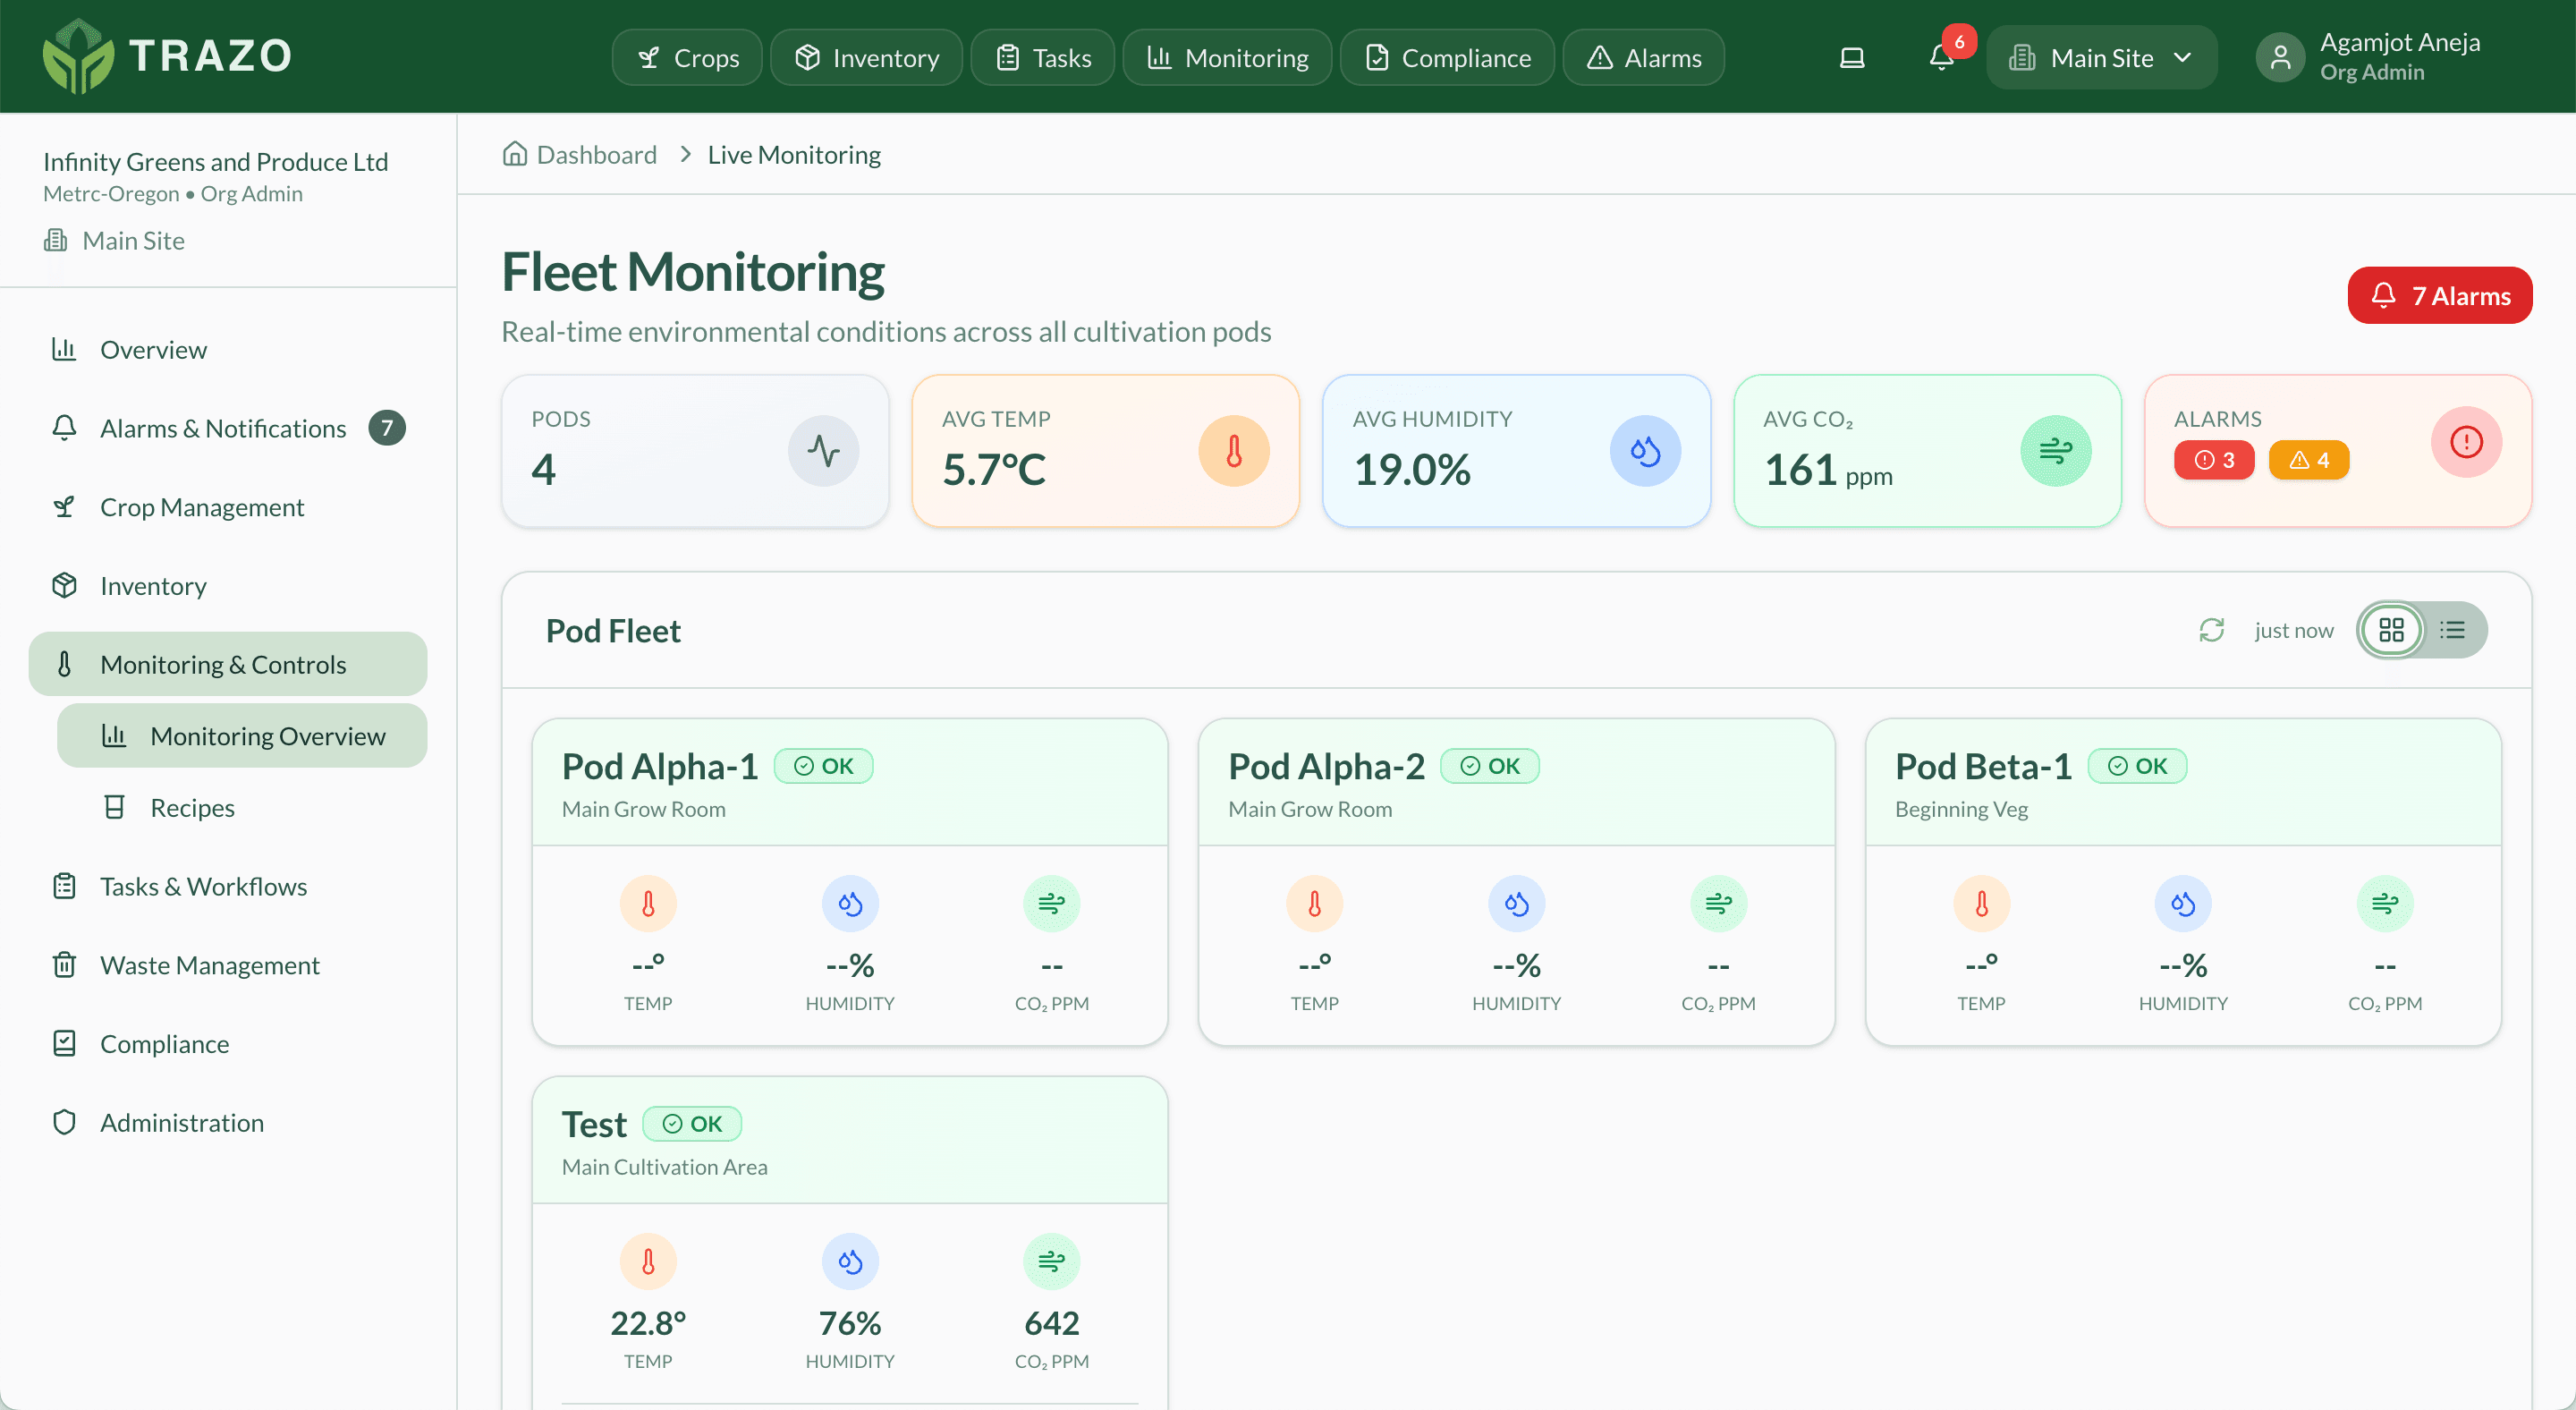The image size is (2576, 1410).
Task: Click the user profile avatar icon
Action: pos(2281,57)
